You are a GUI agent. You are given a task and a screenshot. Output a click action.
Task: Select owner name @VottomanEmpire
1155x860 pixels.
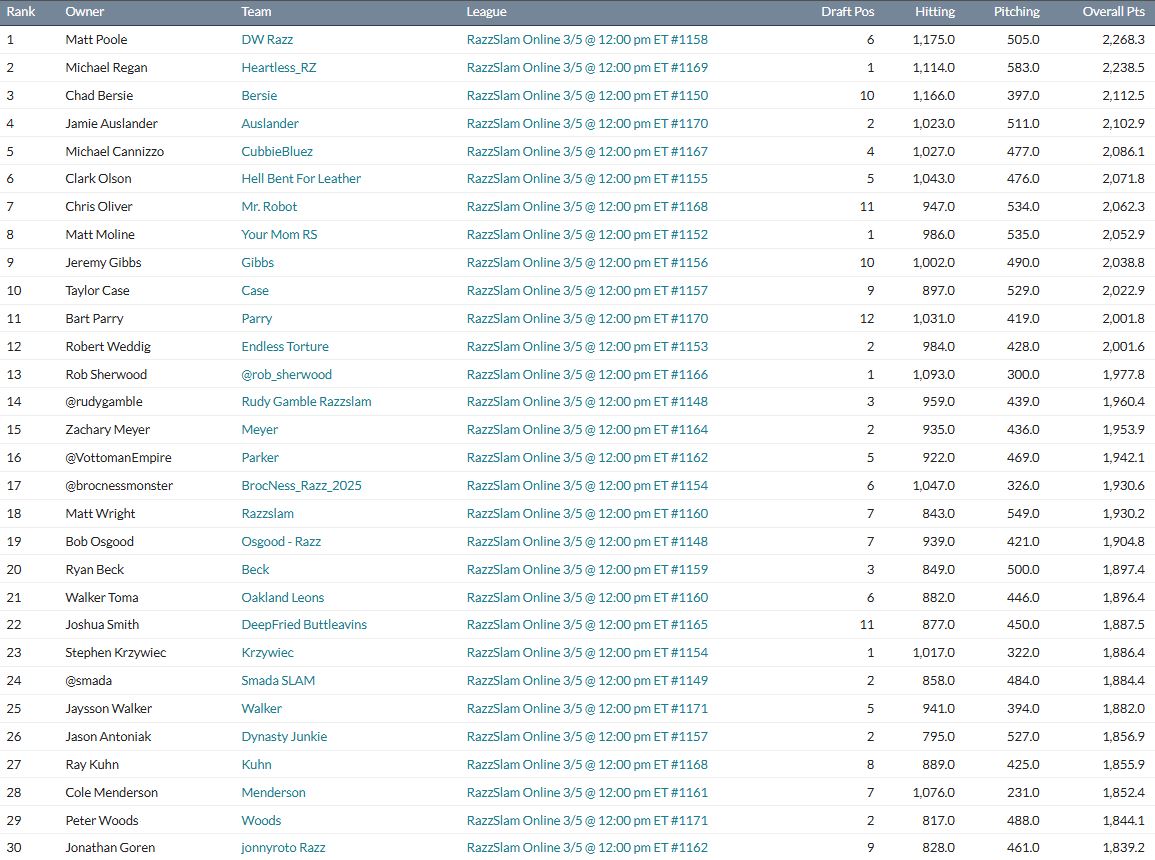click(x=119, y=458)
